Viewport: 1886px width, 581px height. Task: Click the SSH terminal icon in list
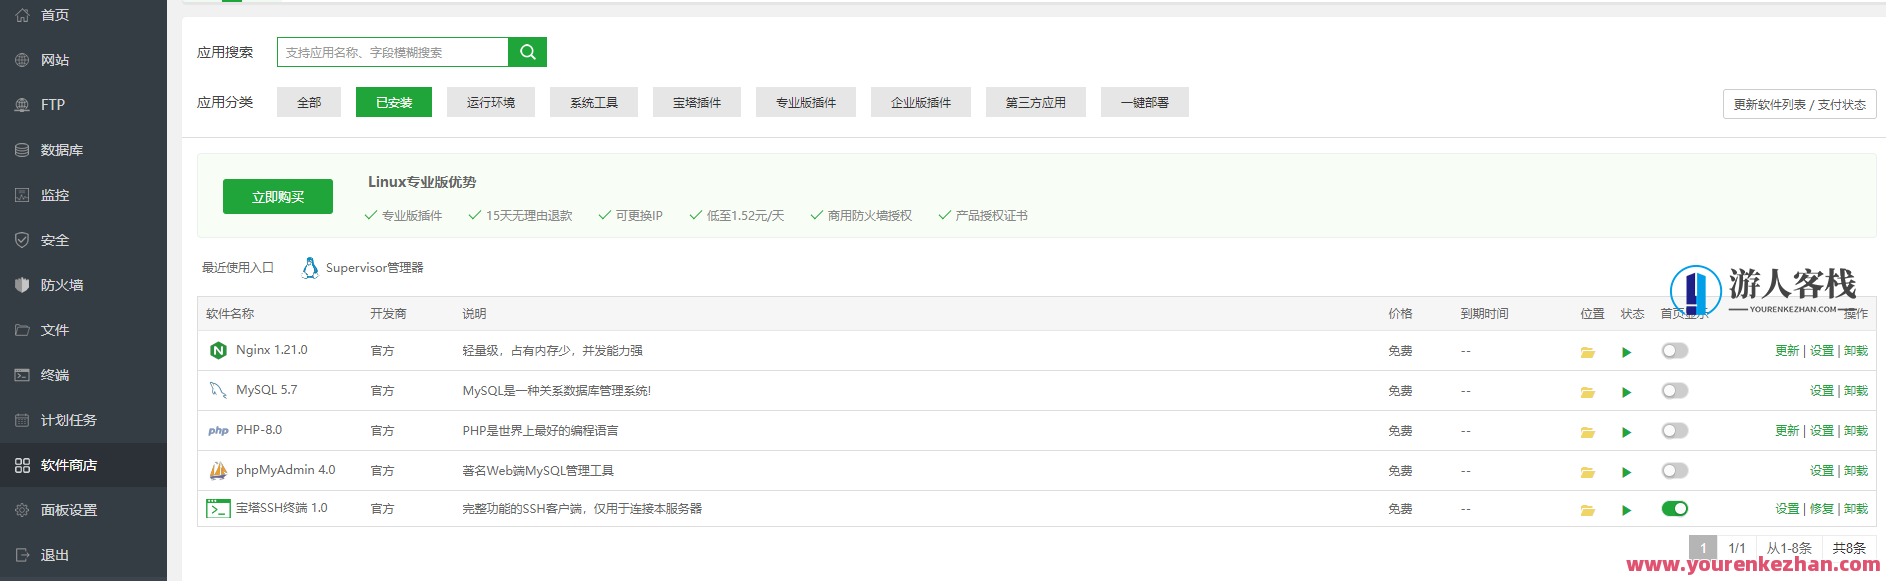tap(218, 508)
